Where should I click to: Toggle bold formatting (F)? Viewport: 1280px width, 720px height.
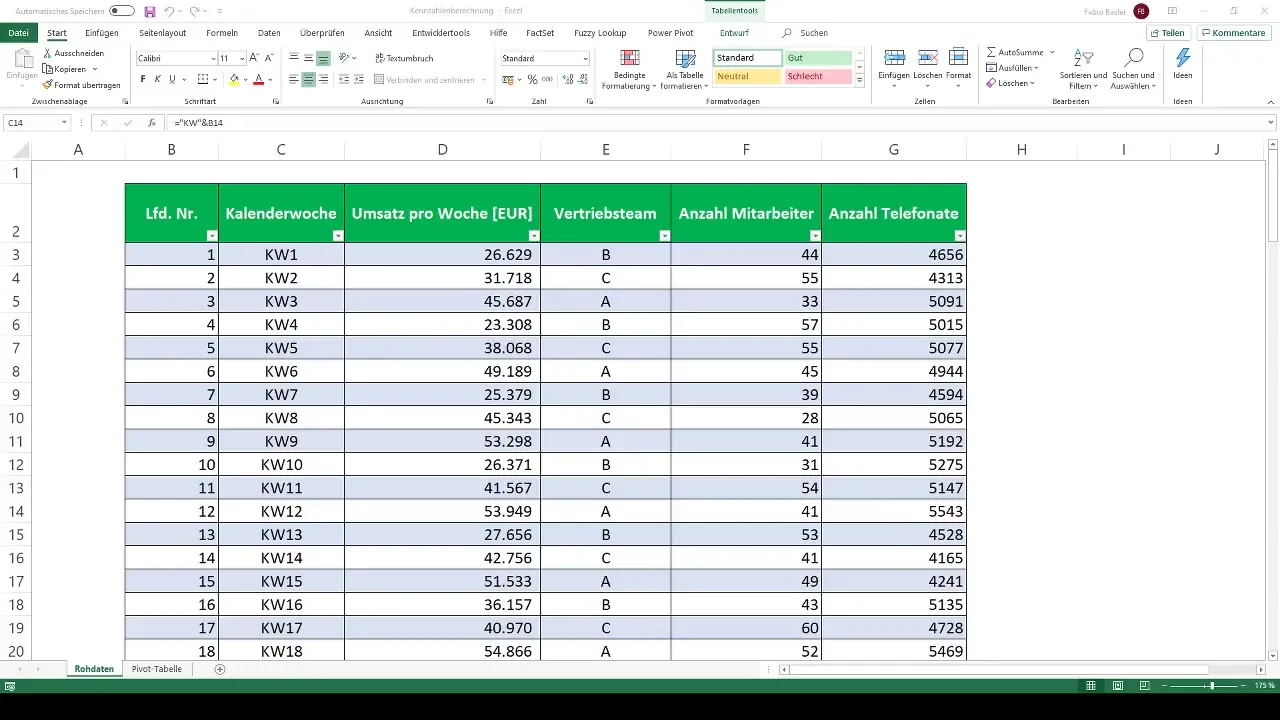click(x=143, y=79)
